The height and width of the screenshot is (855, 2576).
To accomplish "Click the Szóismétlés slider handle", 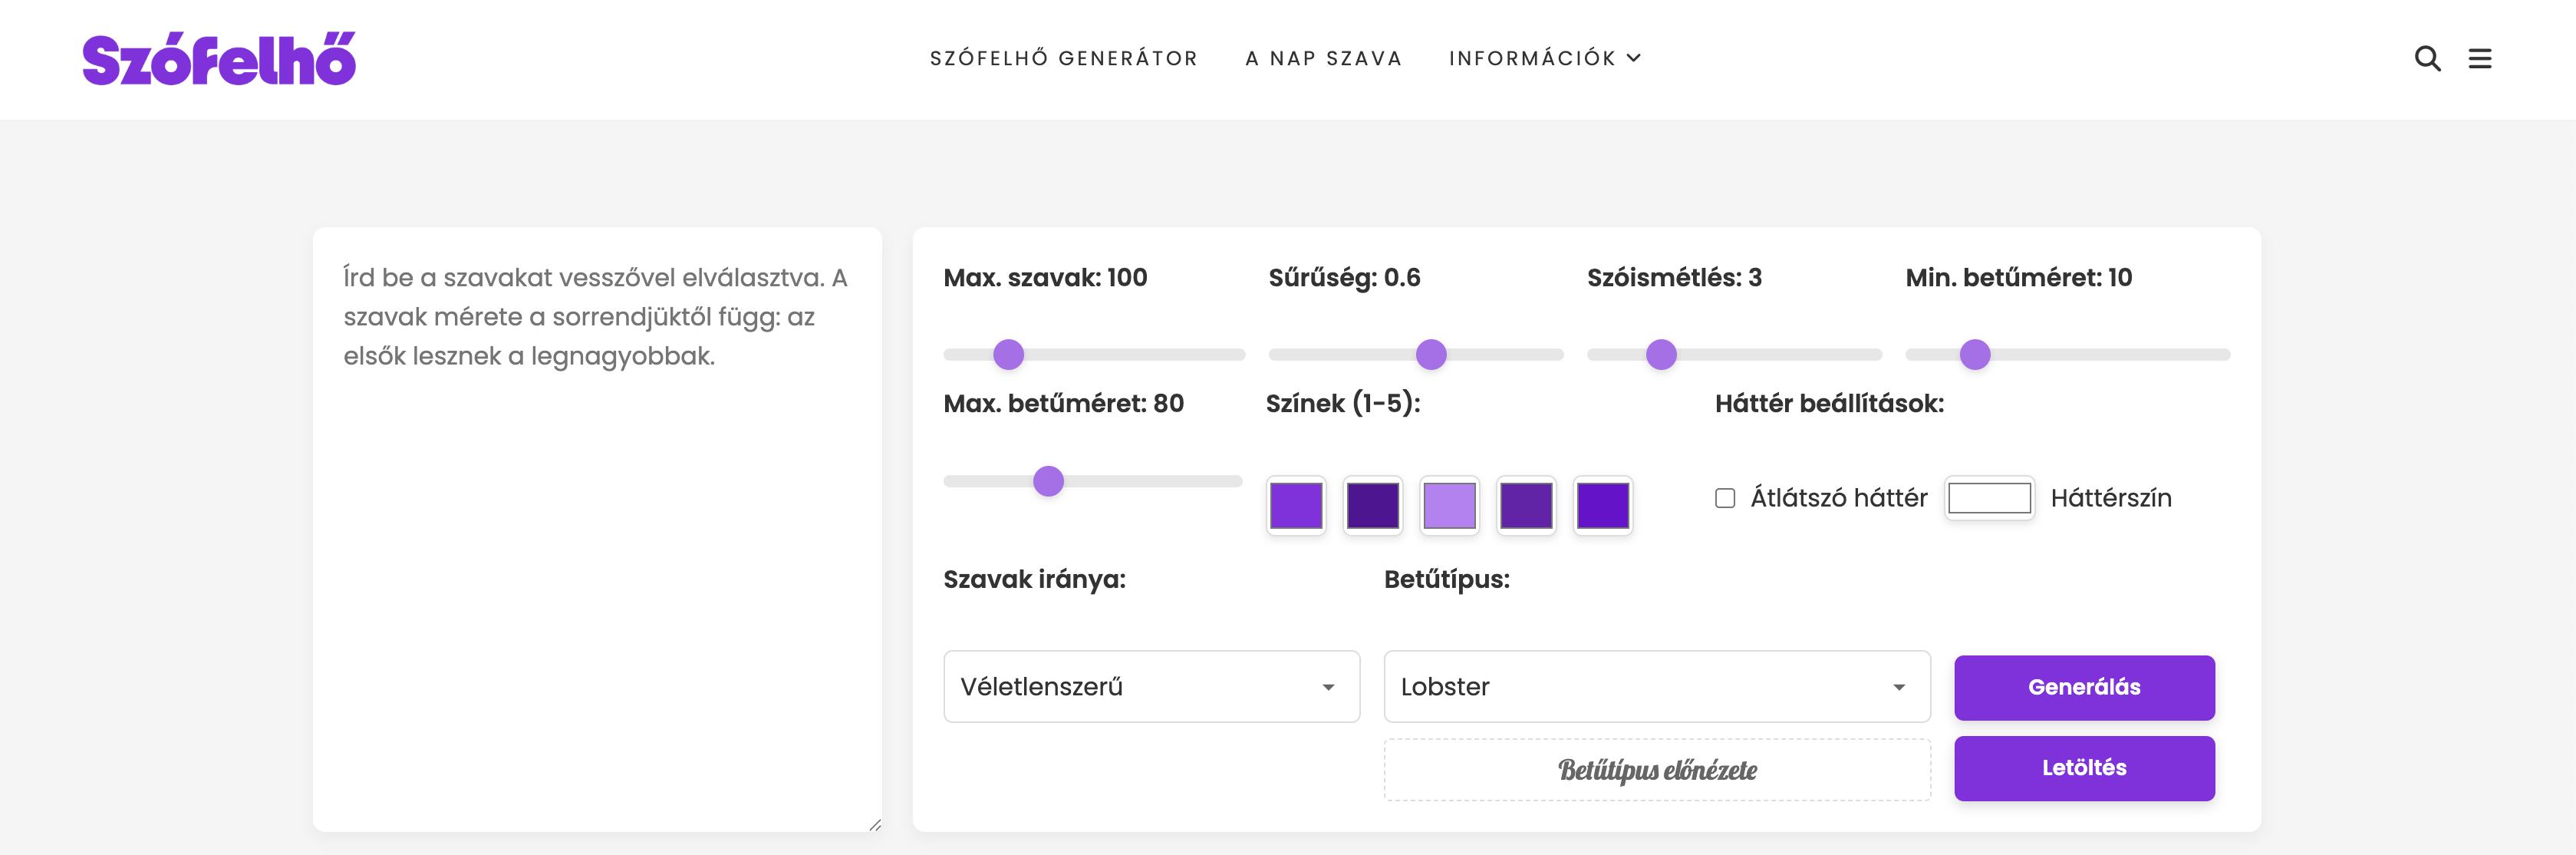I will 1661,354.
